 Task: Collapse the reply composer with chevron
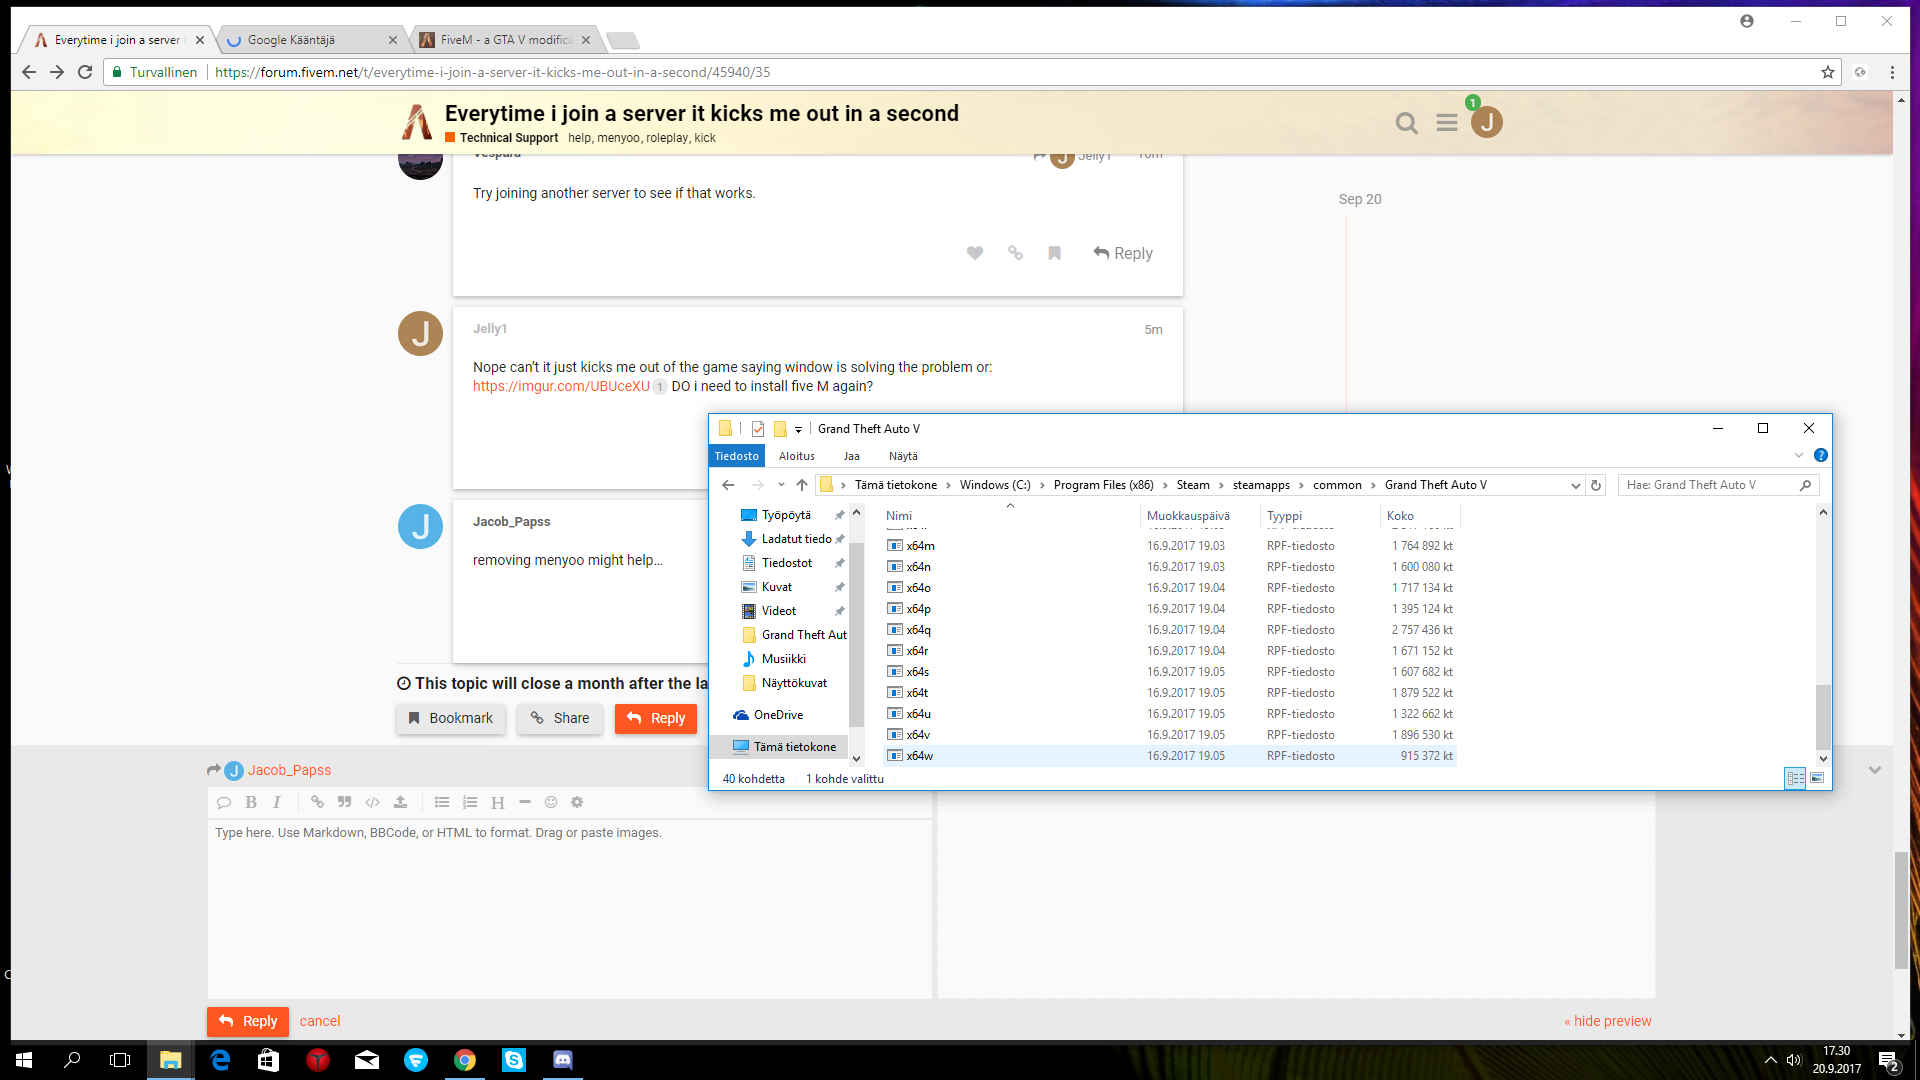[x=1875, y=770]
